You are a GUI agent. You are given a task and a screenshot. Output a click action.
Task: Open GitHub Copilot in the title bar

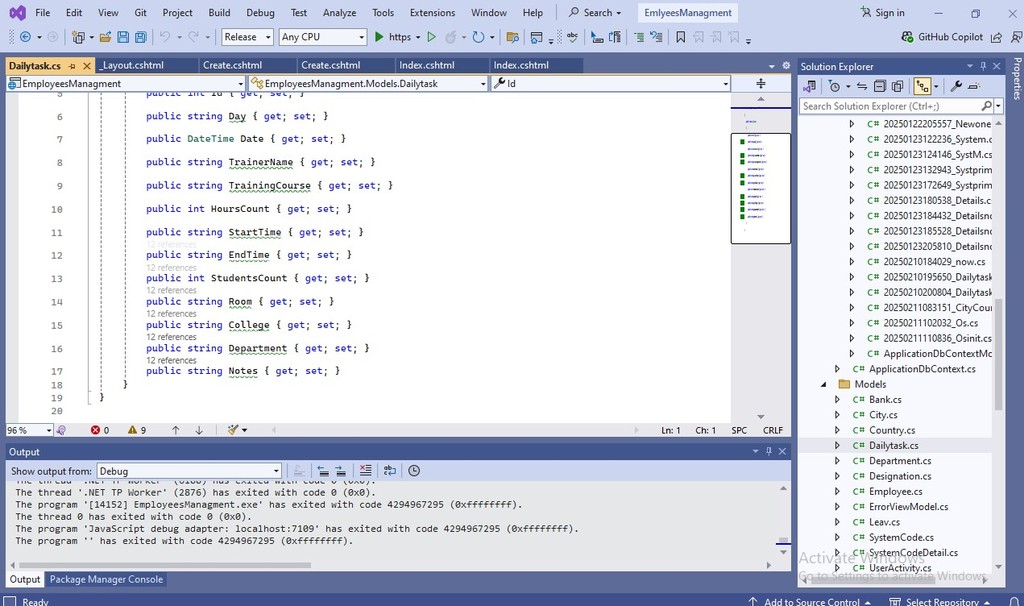[x=942, y=37]
